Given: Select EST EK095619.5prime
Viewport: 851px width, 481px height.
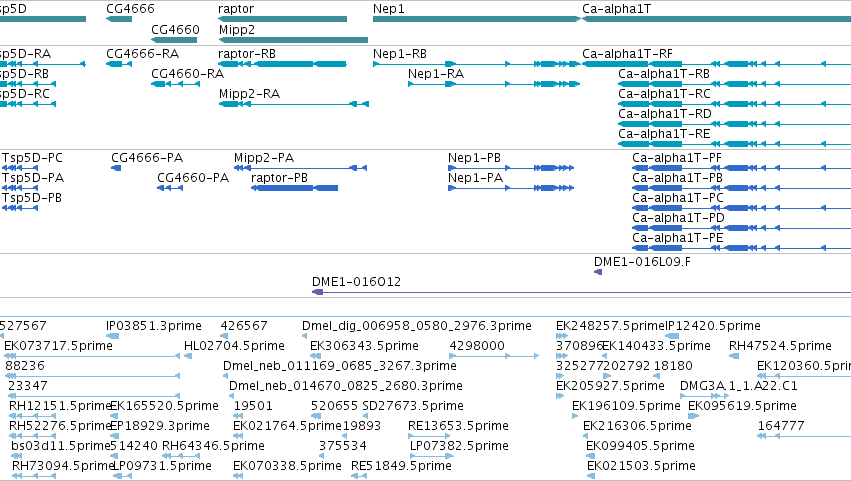Looking at the screenshot, I should coord(742,407).
